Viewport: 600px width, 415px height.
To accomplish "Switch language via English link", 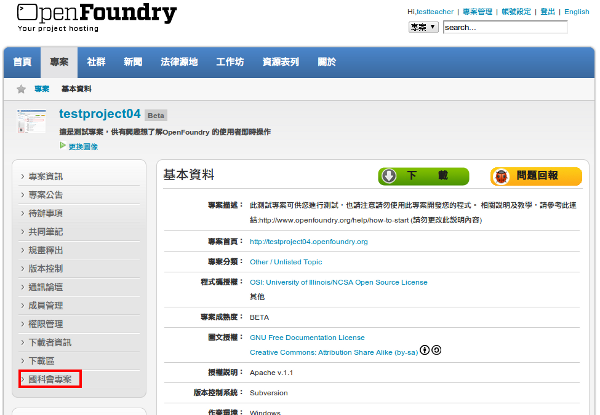I will coord(577,12).
